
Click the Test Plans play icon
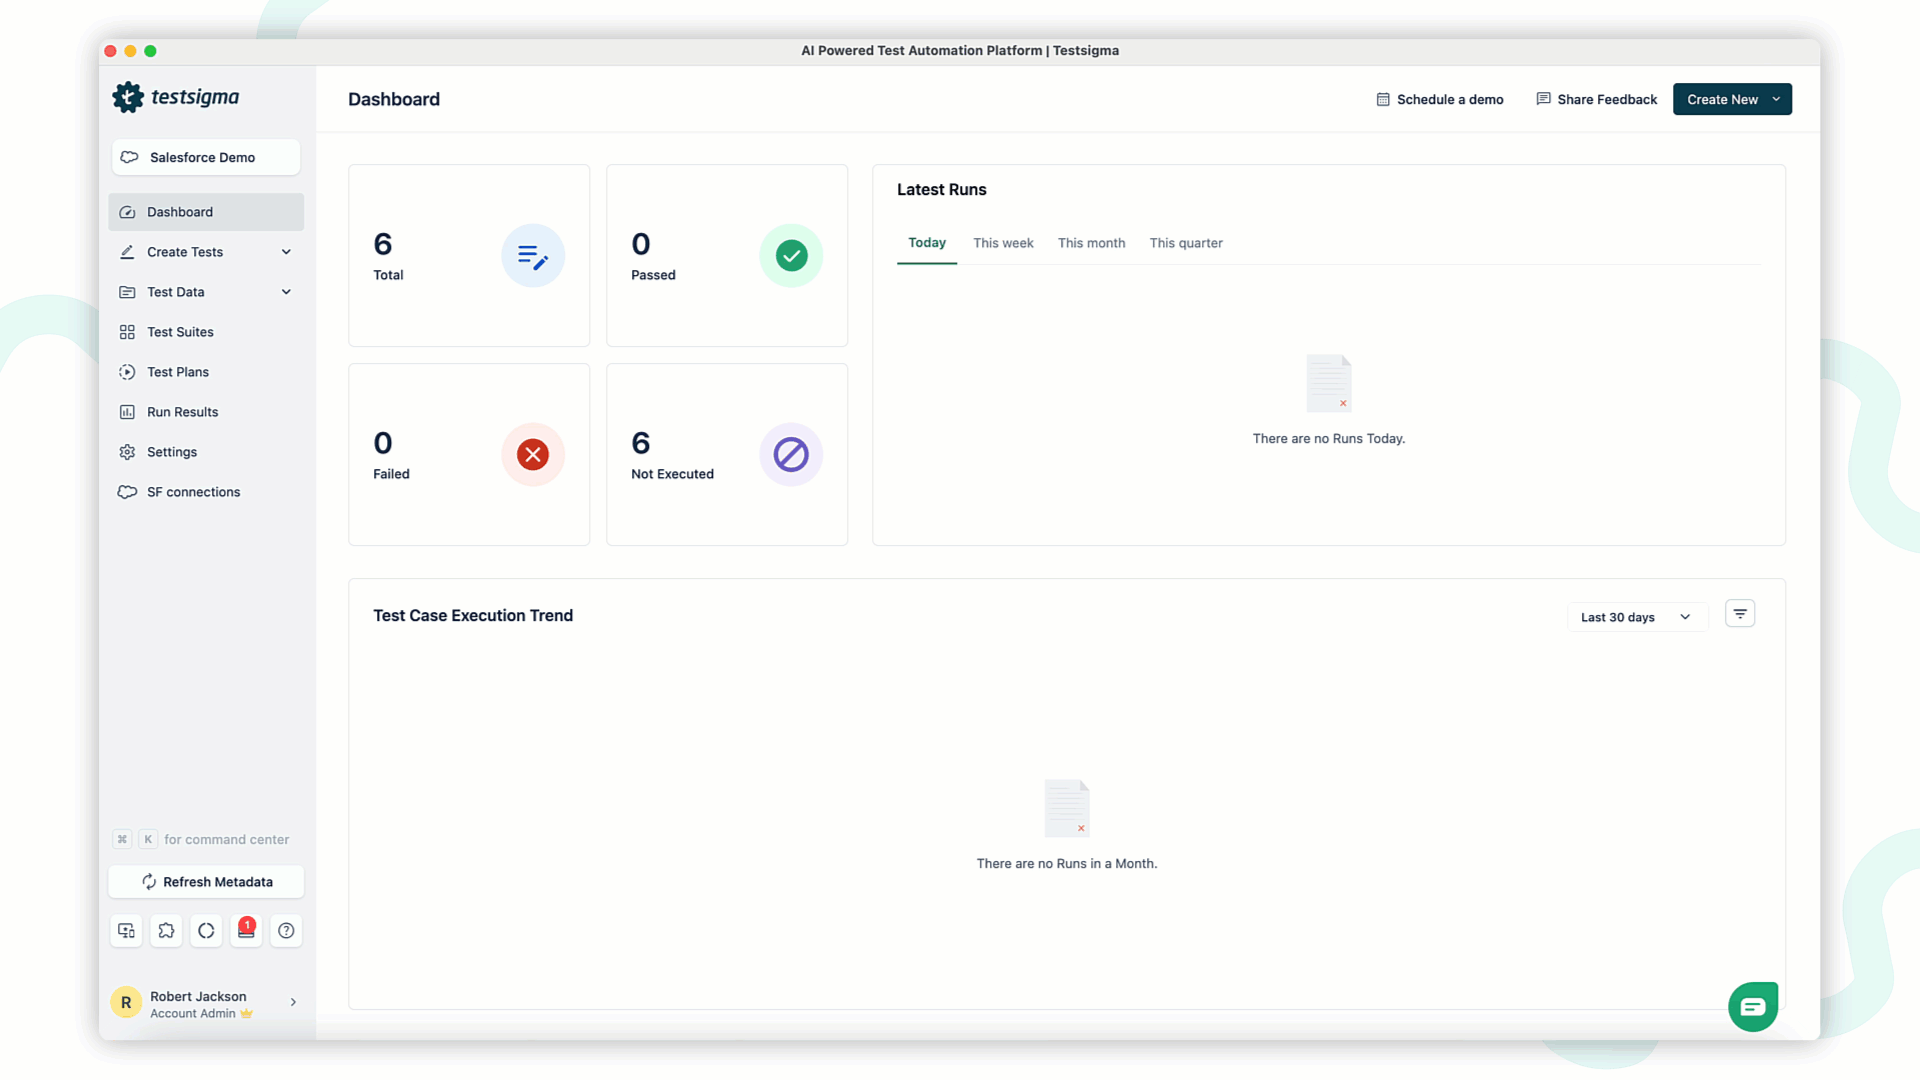[127, 372]
